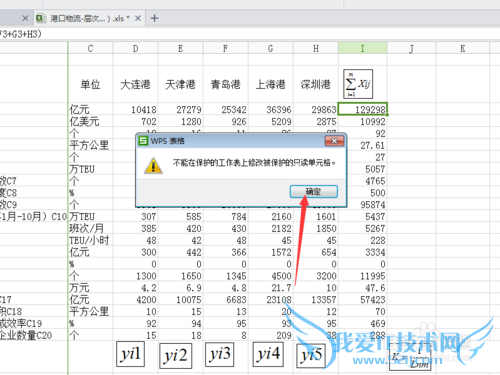This screenshot has height=375, width=500.
Task: Select column E header
Action: point(180,49)
